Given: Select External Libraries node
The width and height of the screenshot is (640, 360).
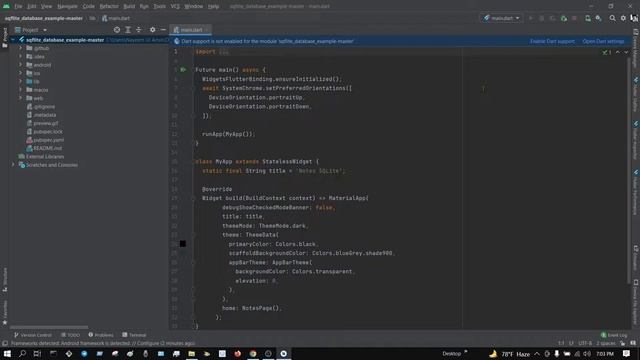Looking at the screenshot, I should pyautogui.click(x=41, y=157).
